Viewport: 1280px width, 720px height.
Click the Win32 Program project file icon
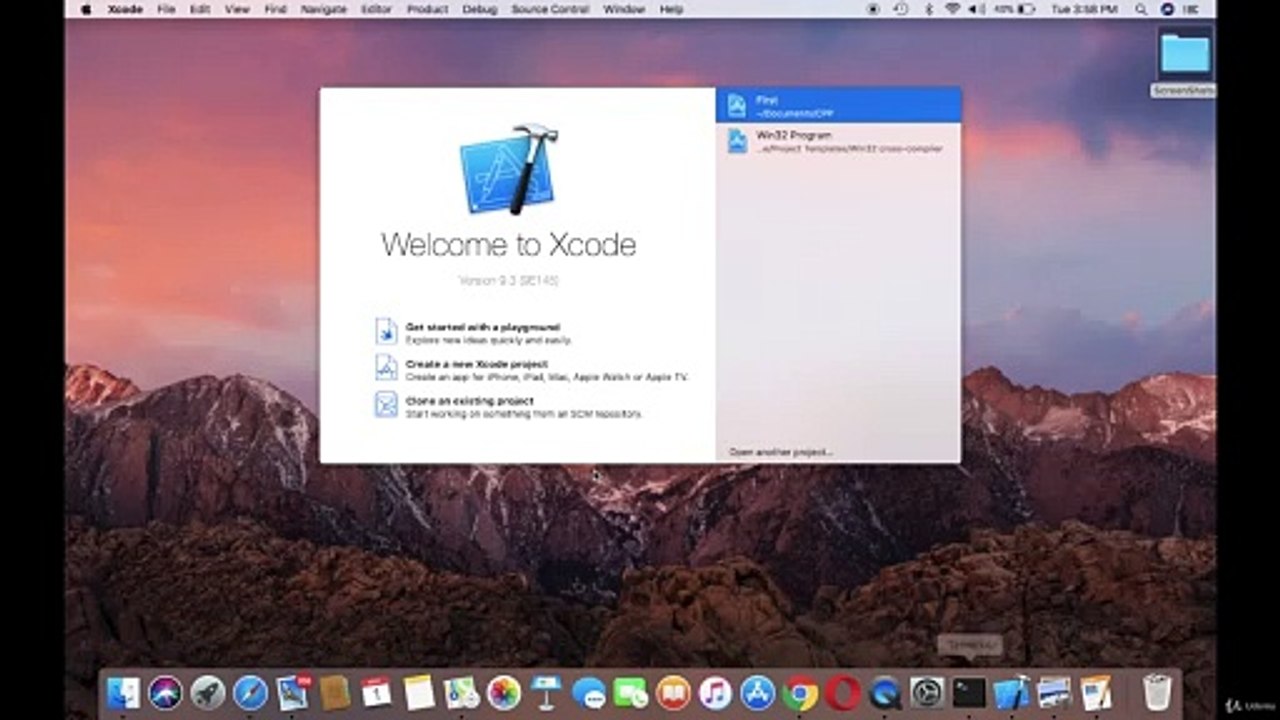pyautogui.click(x=737, y=141)
